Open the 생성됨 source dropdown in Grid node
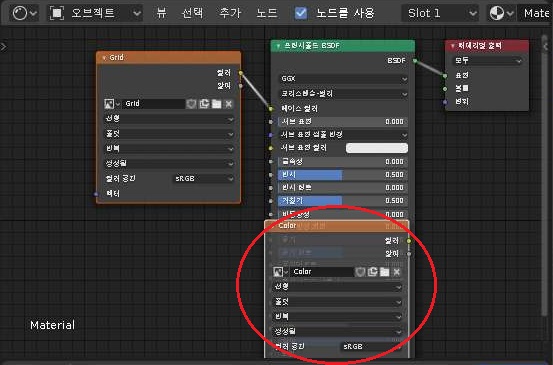This screenshot has width=553, height=365. pos(169,164)
